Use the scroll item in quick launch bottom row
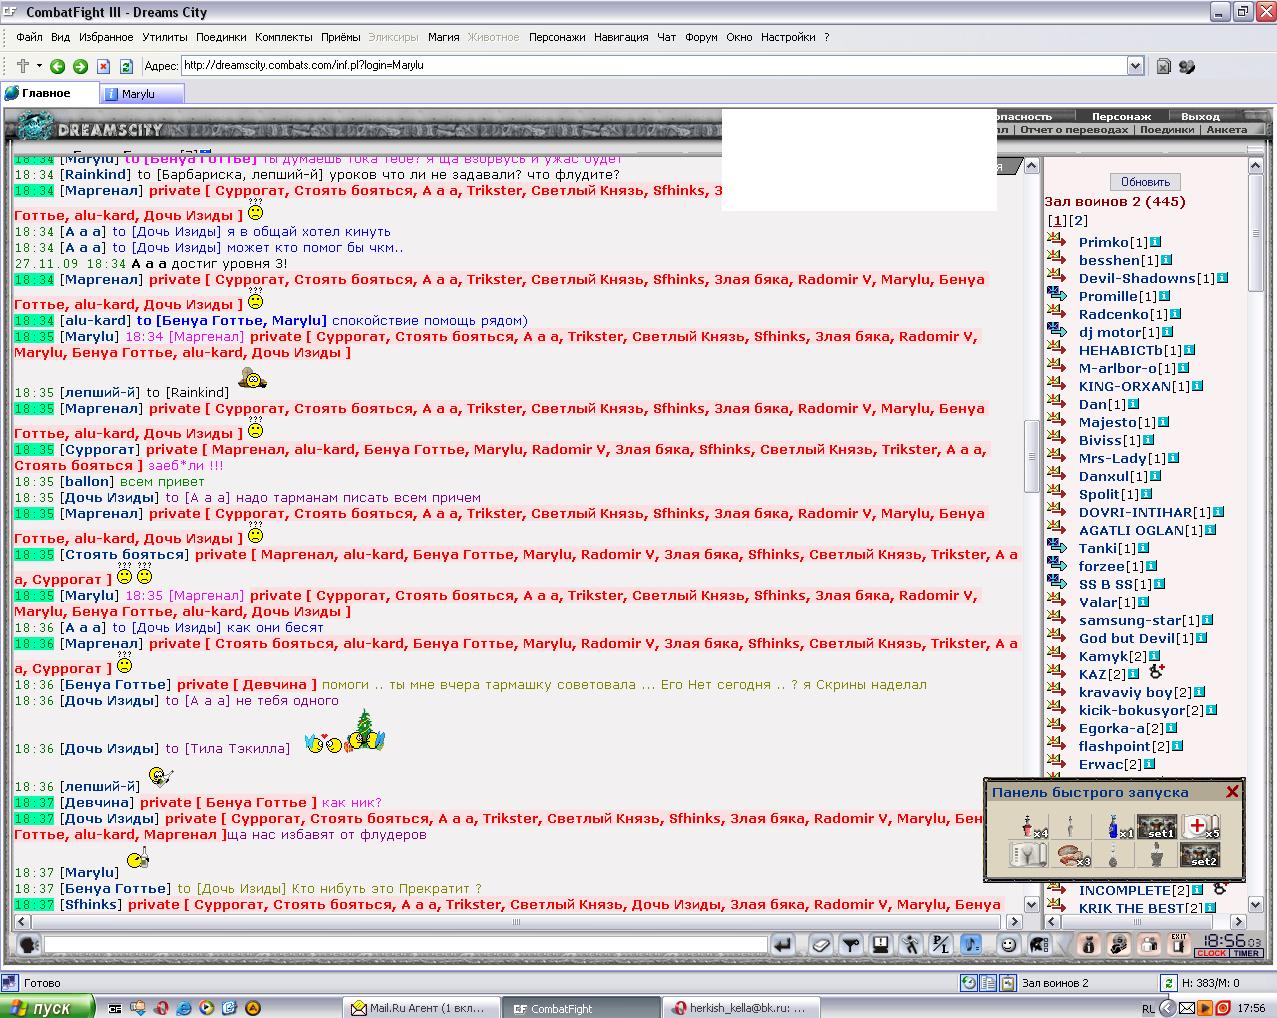This screenshot has height=1018, width=1277. 1029,855
